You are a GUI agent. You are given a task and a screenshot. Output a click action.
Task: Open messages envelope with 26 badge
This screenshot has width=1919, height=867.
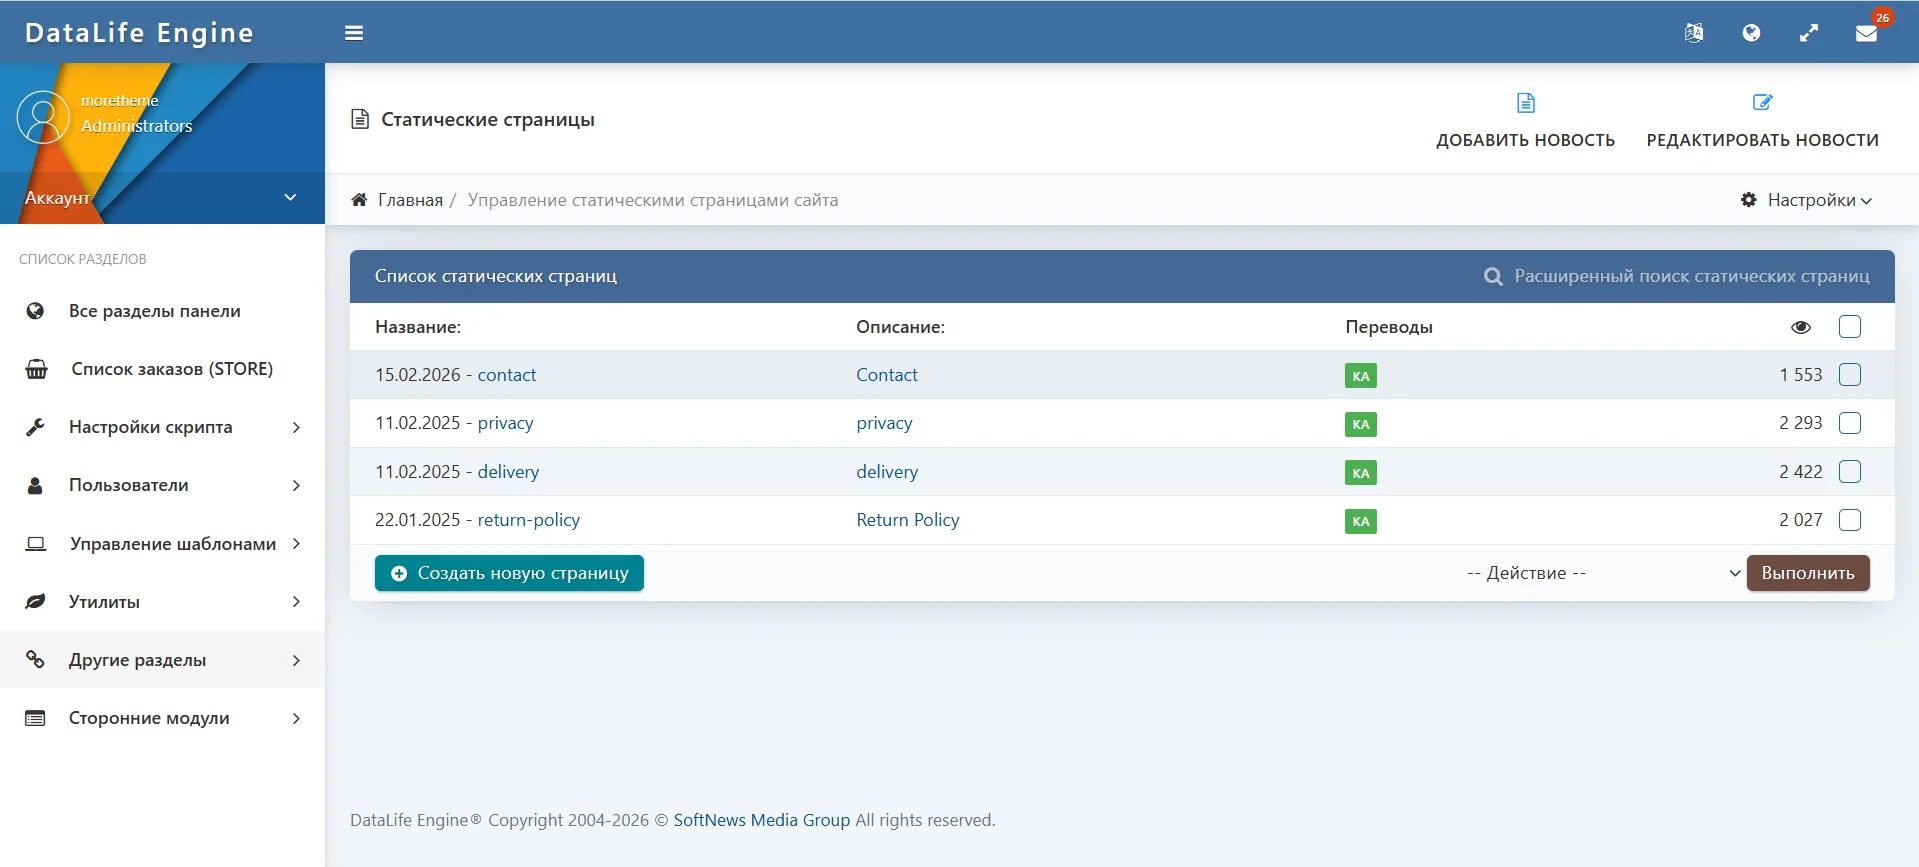click(1866, 33)
